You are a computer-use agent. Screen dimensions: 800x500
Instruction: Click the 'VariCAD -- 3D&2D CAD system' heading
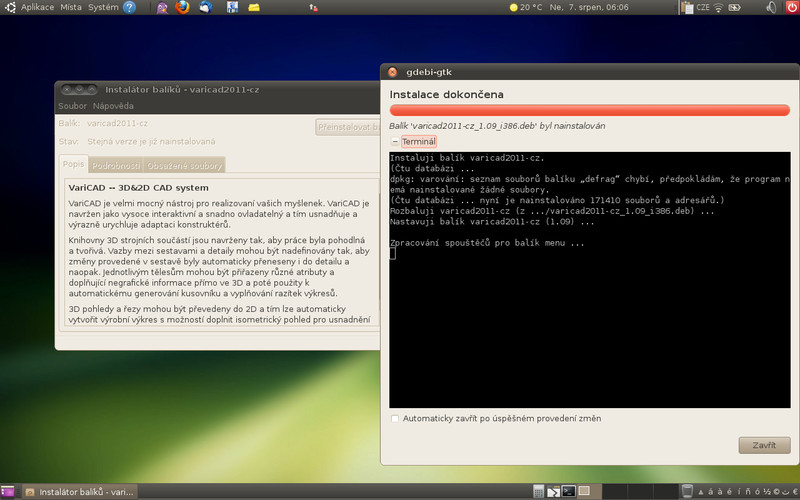point(138,188)
